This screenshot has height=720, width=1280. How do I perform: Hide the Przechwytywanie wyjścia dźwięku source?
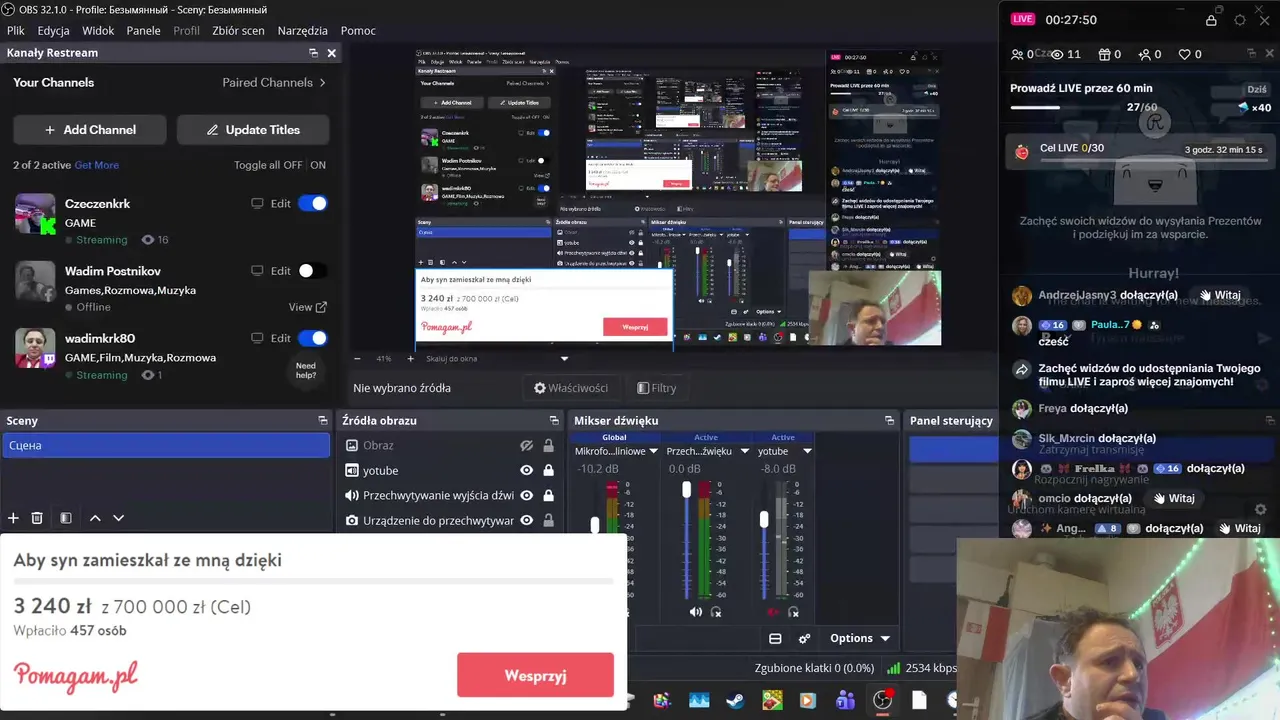point(526,495)
